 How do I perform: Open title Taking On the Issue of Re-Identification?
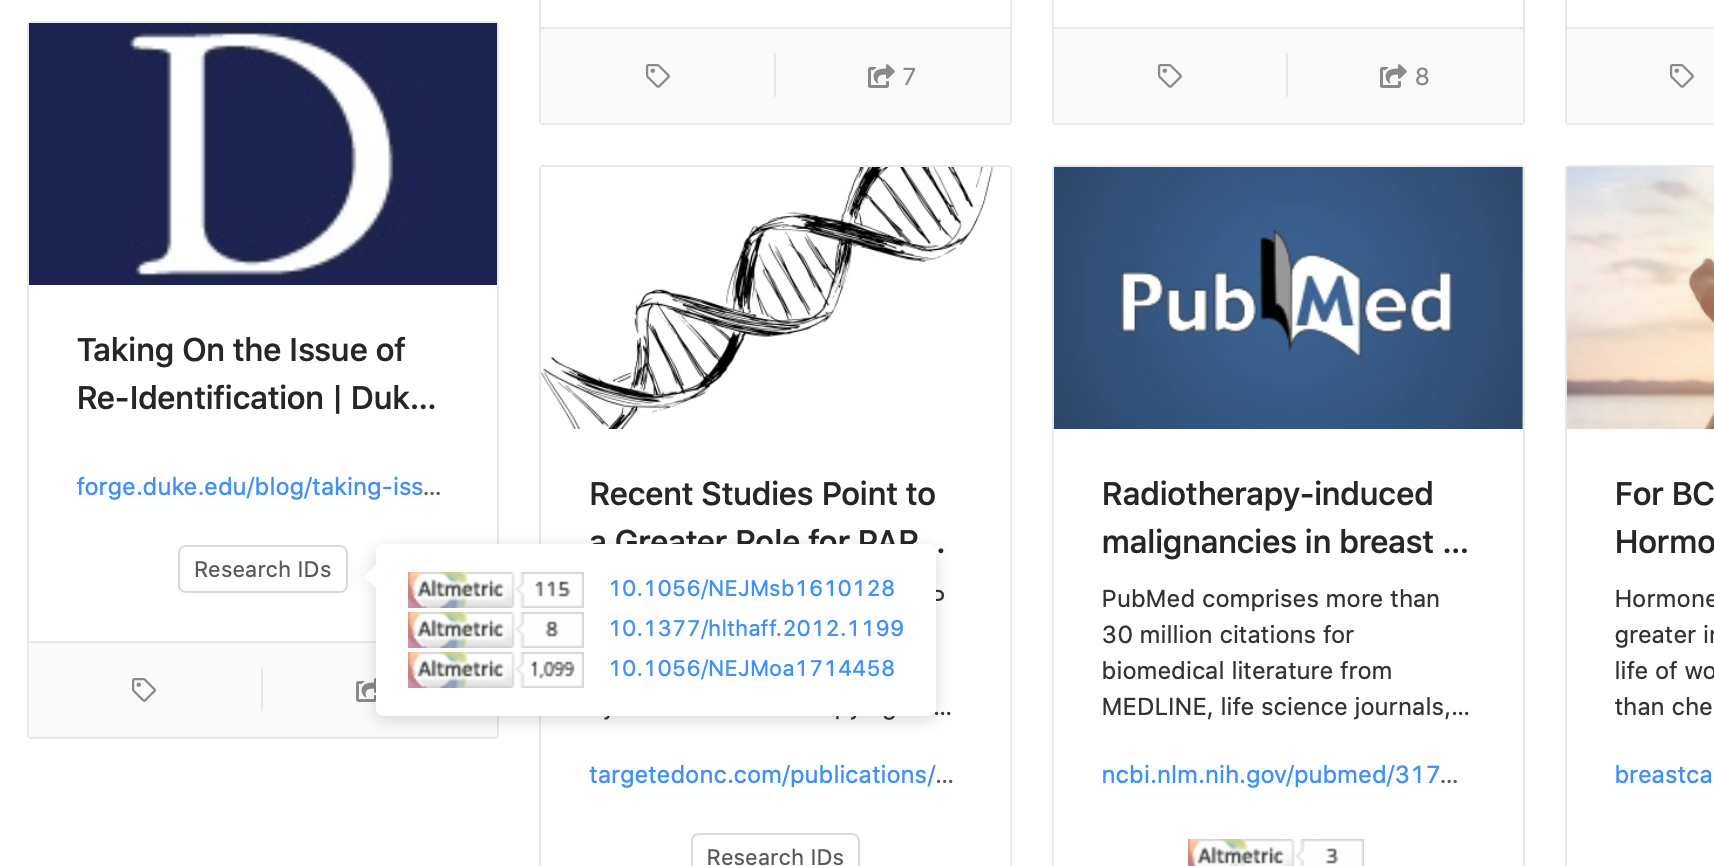coord(257,374)
